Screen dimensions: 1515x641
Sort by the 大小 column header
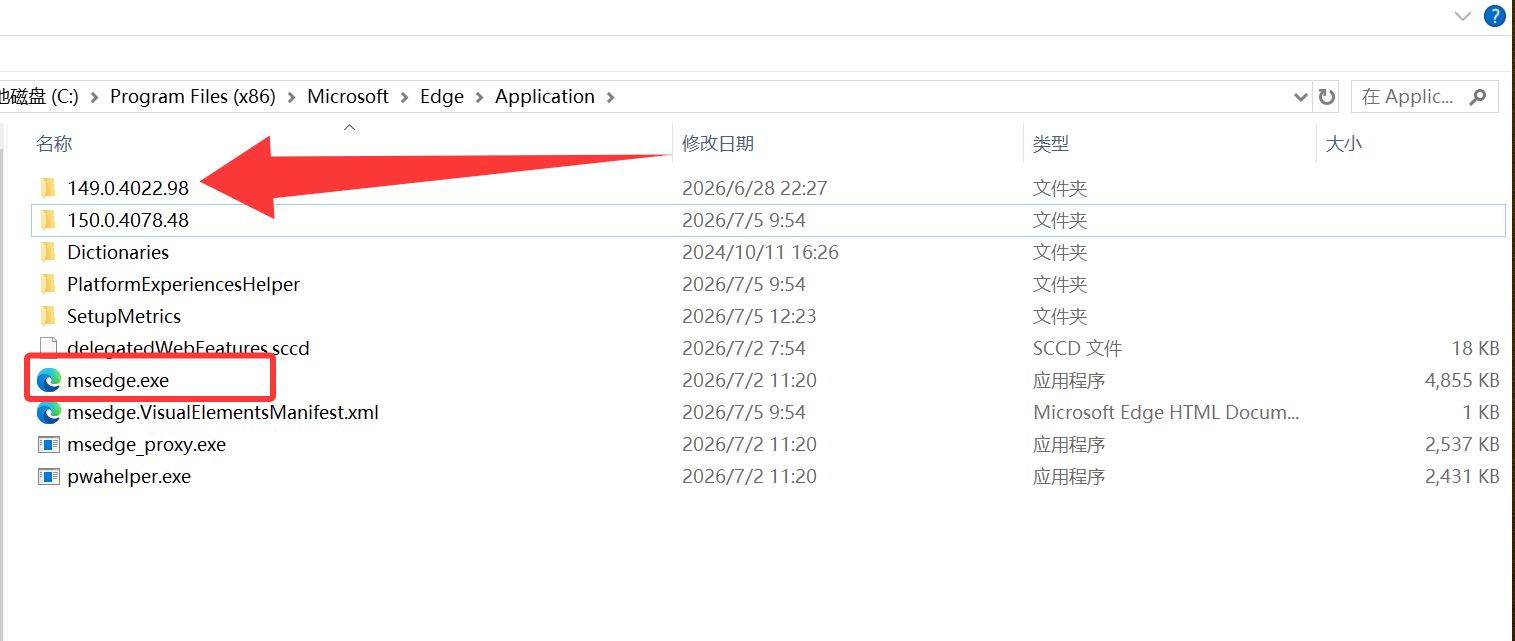coord(1343,144)
